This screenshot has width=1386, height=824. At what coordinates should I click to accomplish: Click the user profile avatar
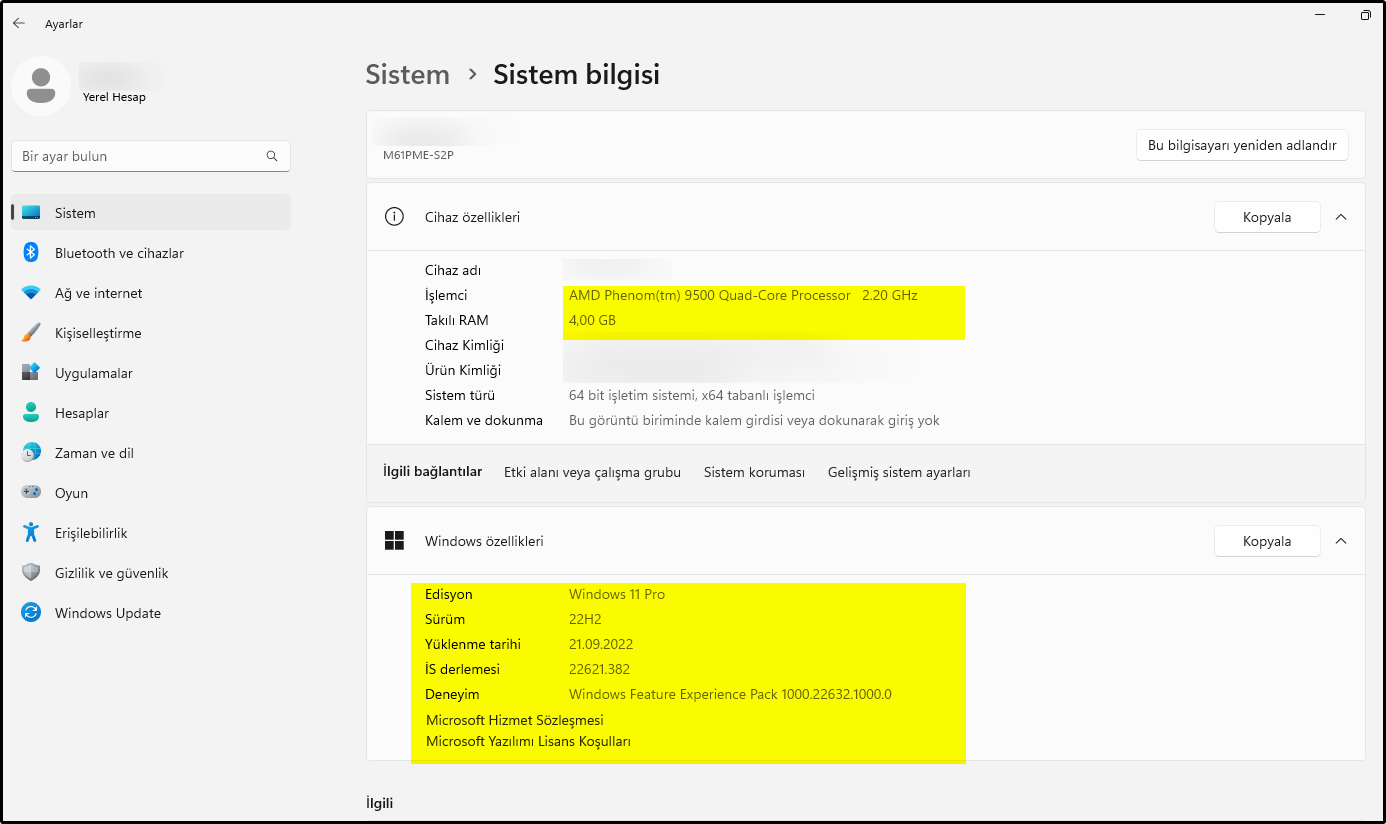[x=41, y=86]
